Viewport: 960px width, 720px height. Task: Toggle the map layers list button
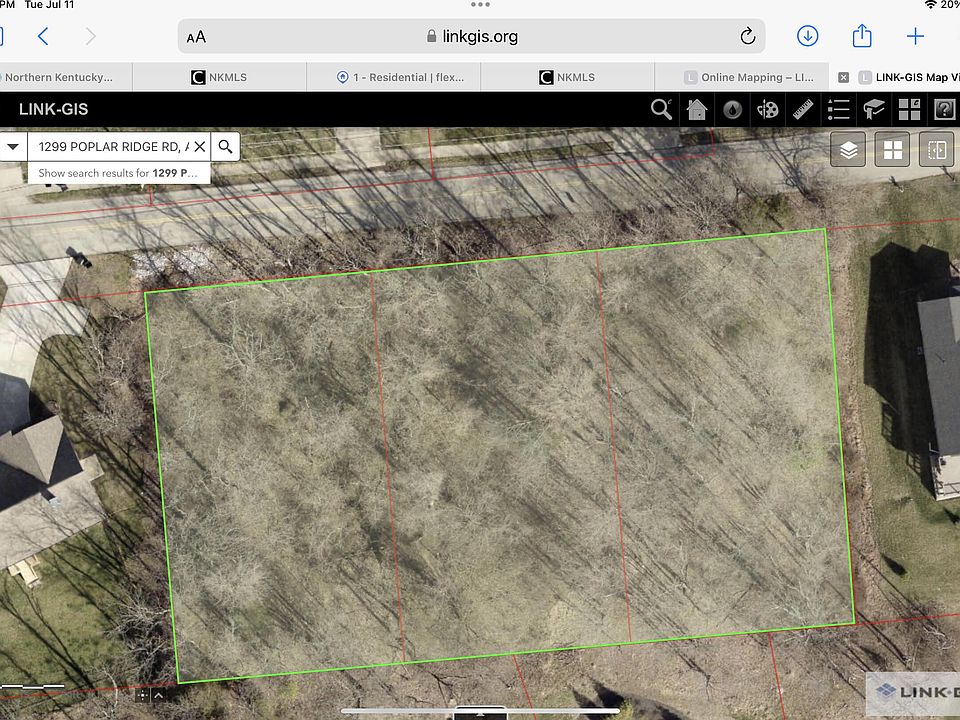(x=848, y=150)
